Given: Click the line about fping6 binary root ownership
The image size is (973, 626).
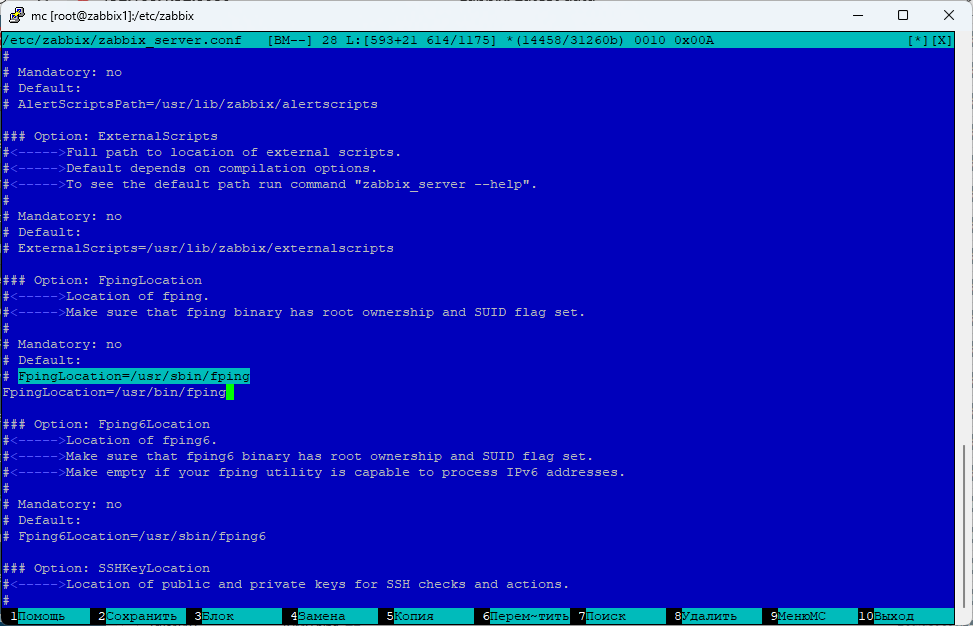Looking at the screenshot, I should (298, 456).
